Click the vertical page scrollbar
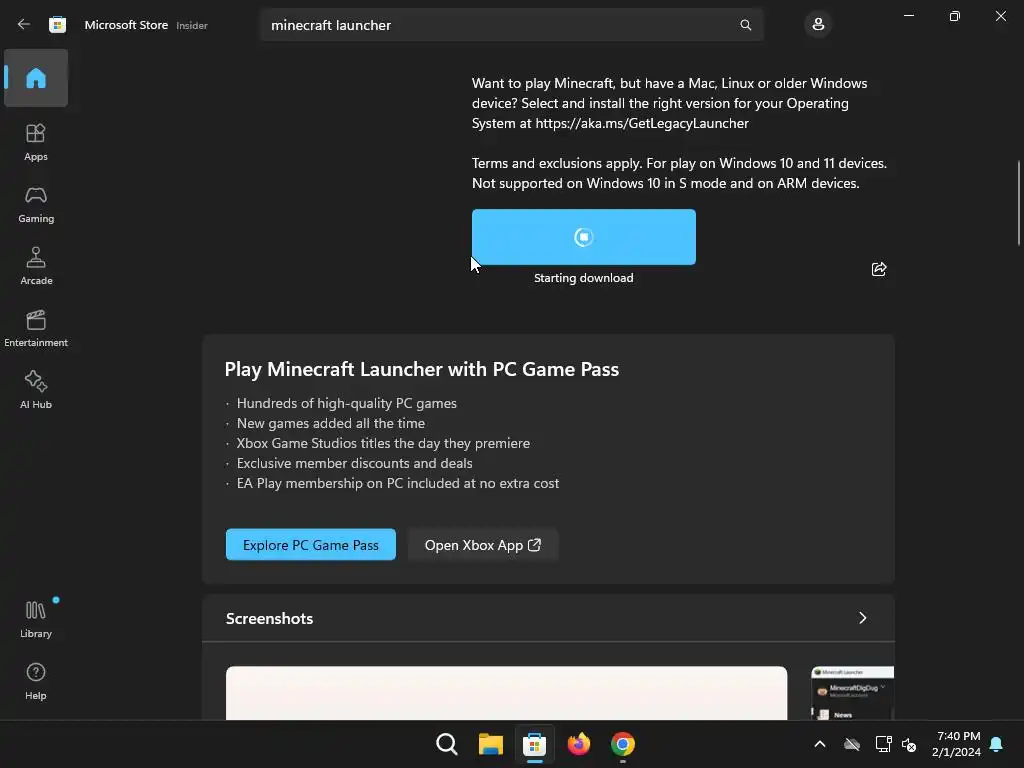 (x=1019, y=203)
